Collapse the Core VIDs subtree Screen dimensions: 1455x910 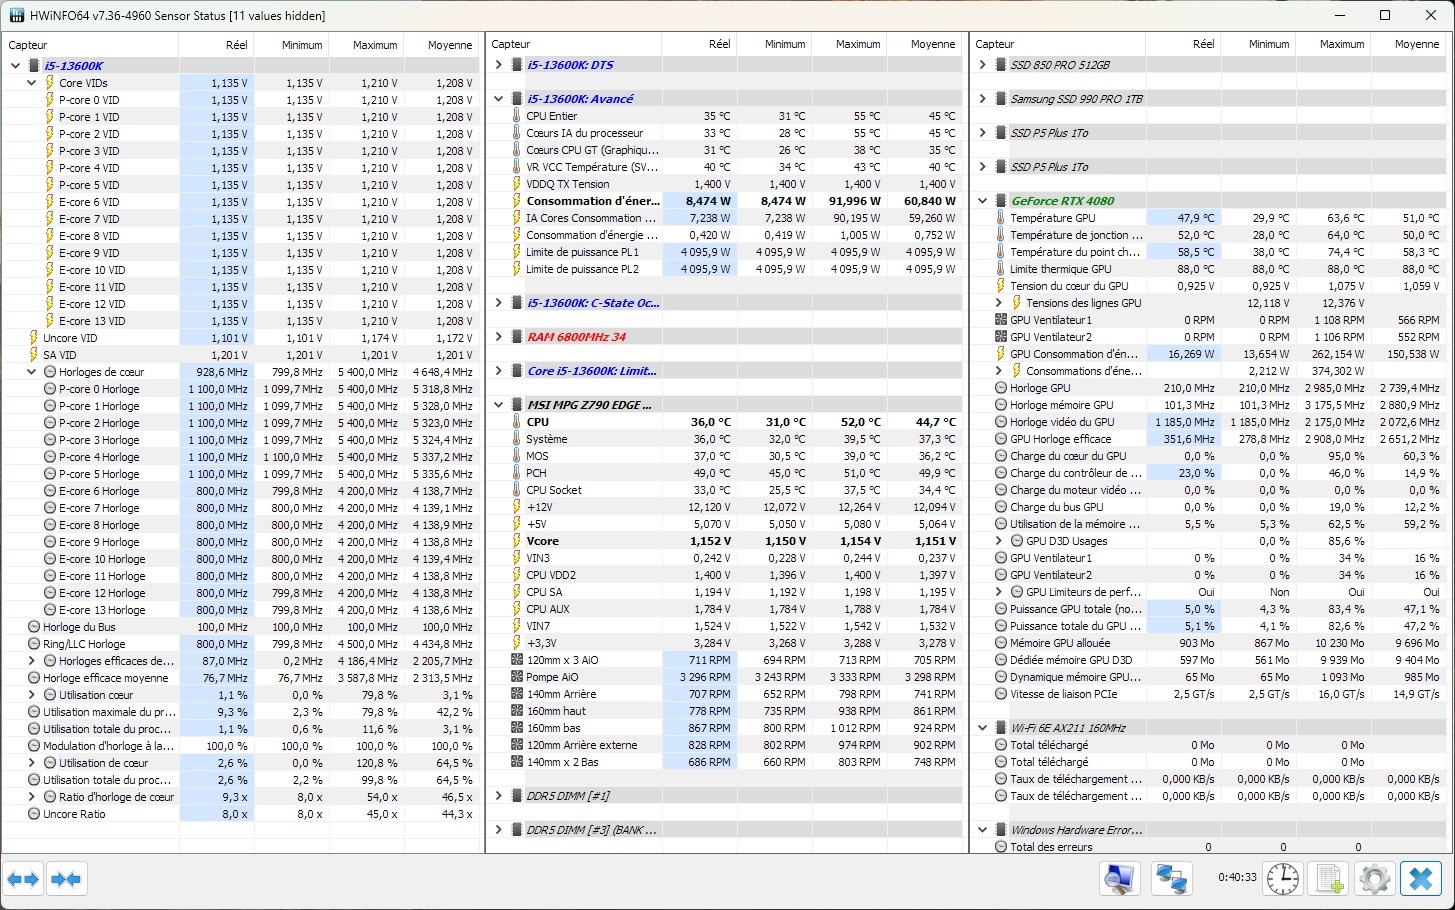[x=32, y=83]
